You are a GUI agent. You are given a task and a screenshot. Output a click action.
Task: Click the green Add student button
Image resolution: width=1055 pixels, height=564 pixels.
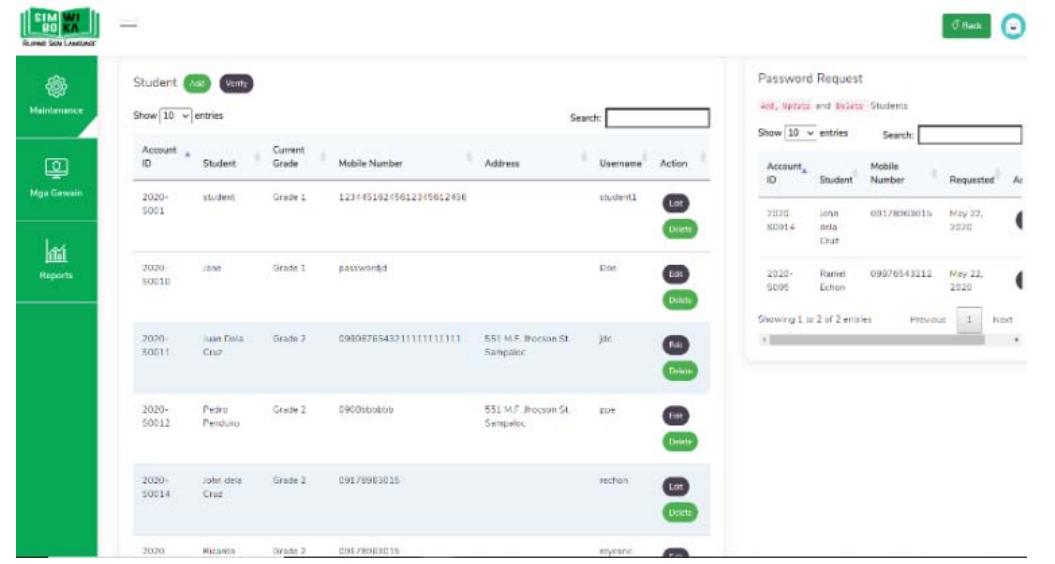197,83
